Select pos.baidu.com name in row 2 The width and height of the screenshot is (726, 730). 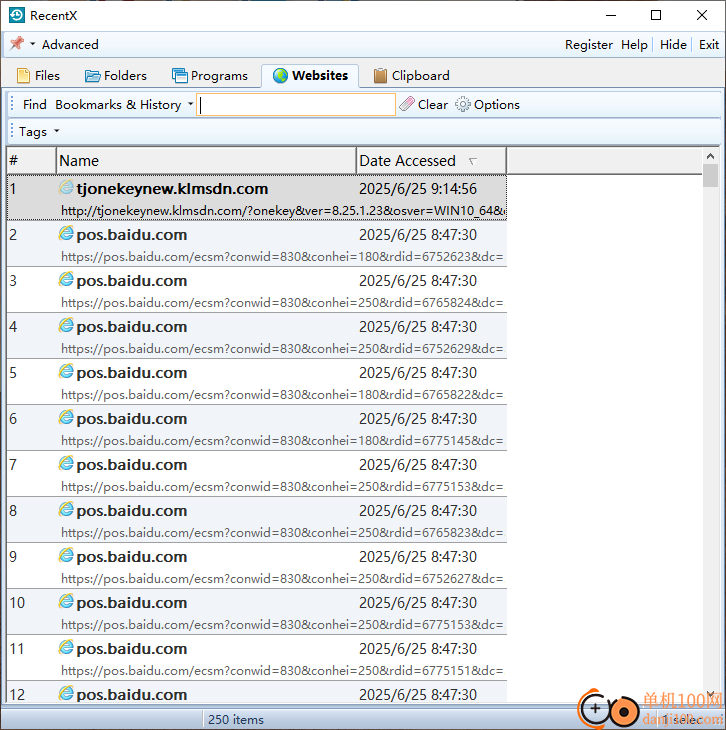[132, 235]
